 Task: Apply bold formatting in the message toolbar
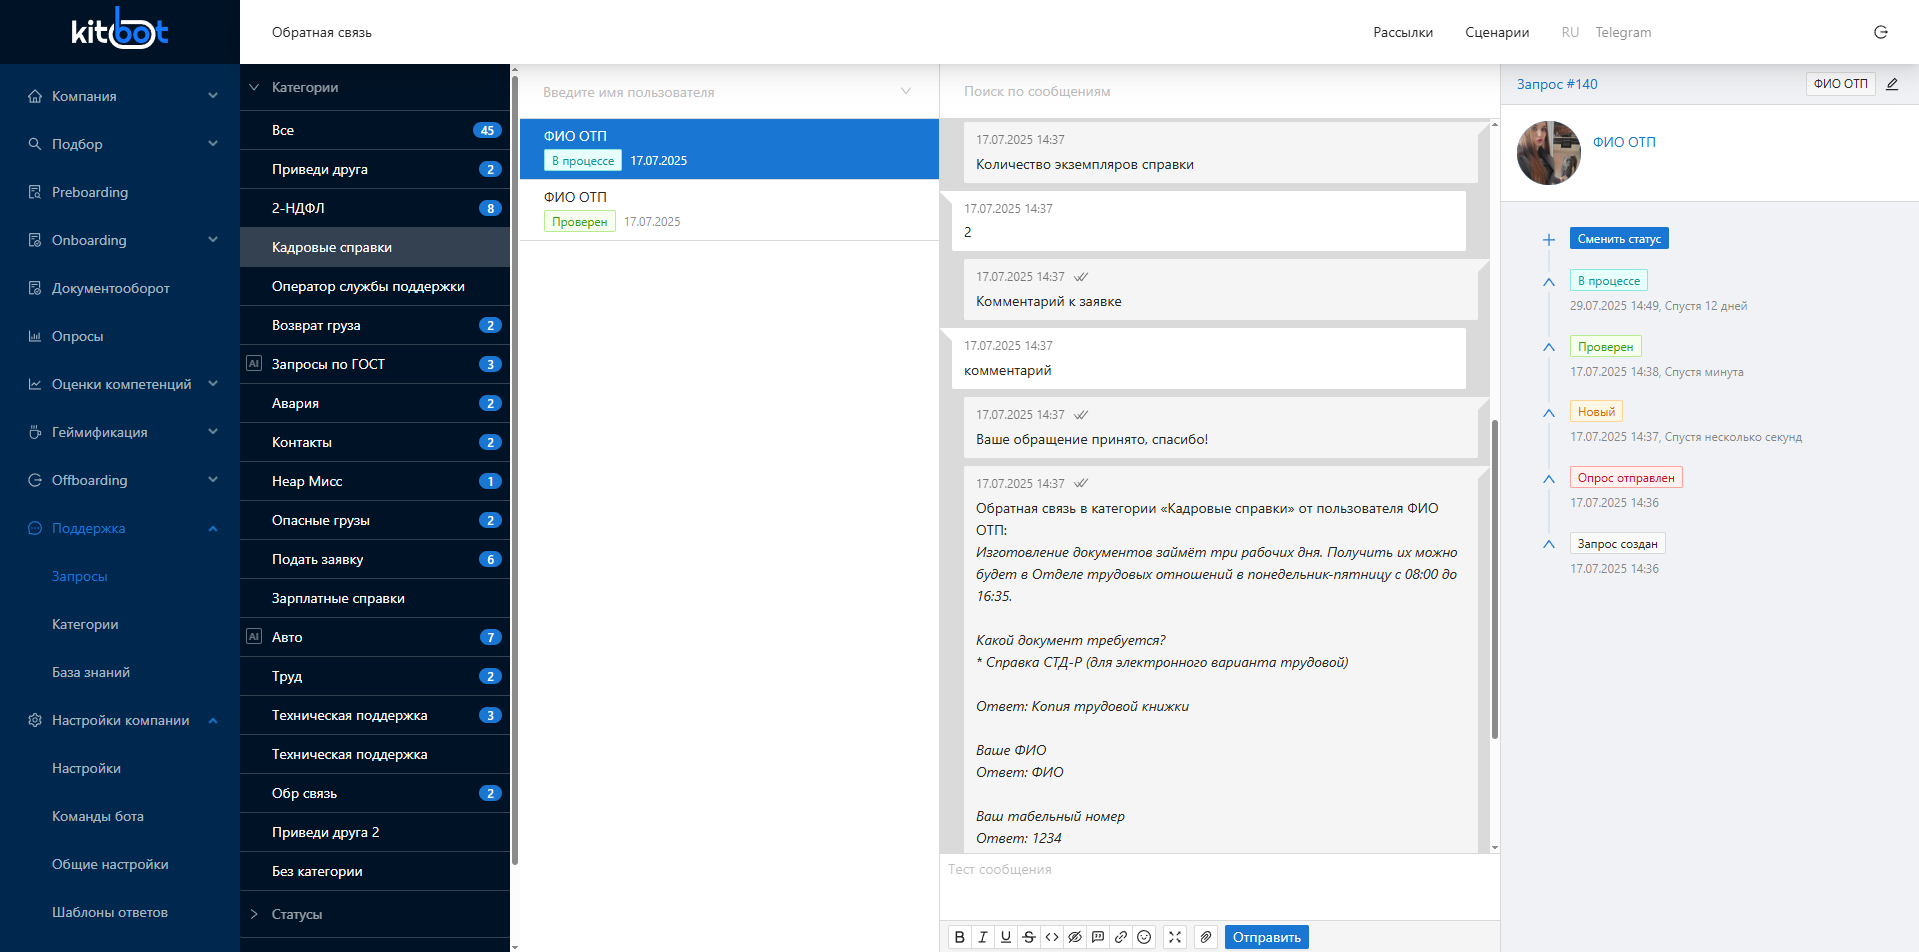tap(960, 937)
